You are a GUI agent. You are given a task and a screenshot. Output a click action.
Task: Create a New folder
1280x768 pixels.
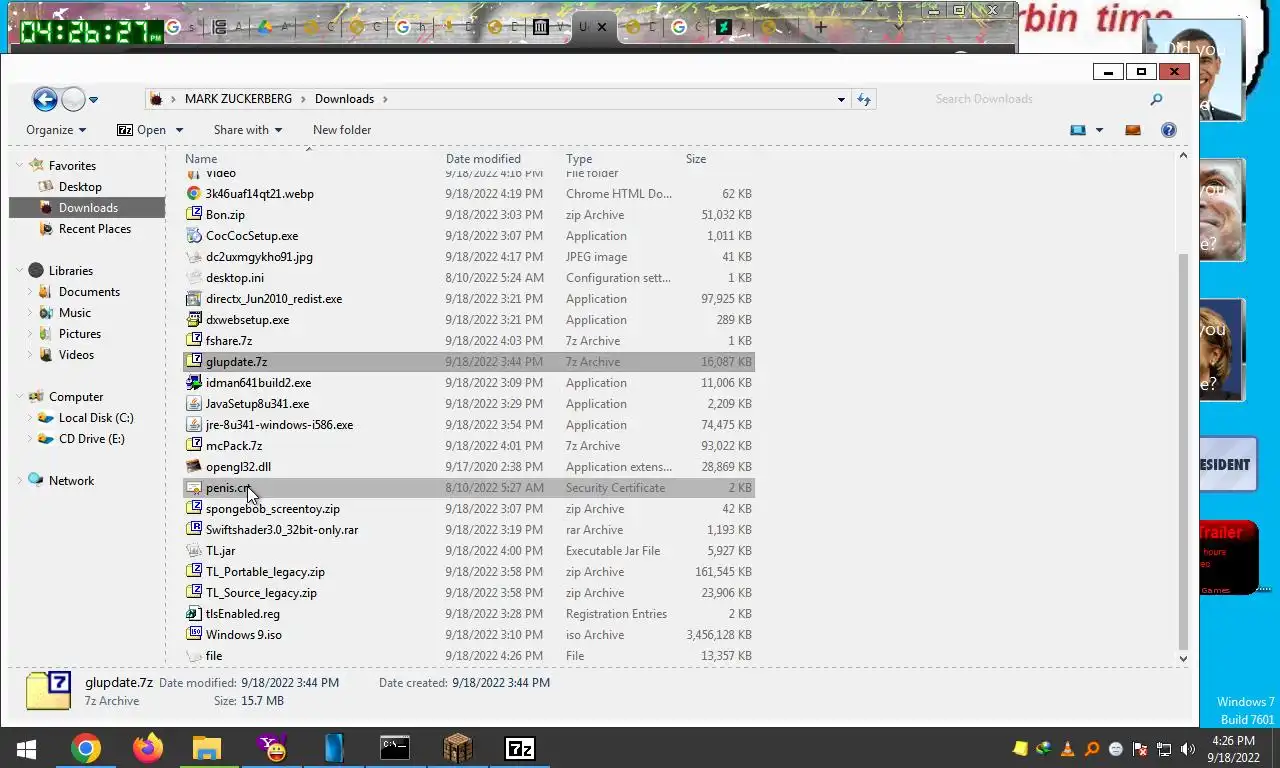point(342,130)
